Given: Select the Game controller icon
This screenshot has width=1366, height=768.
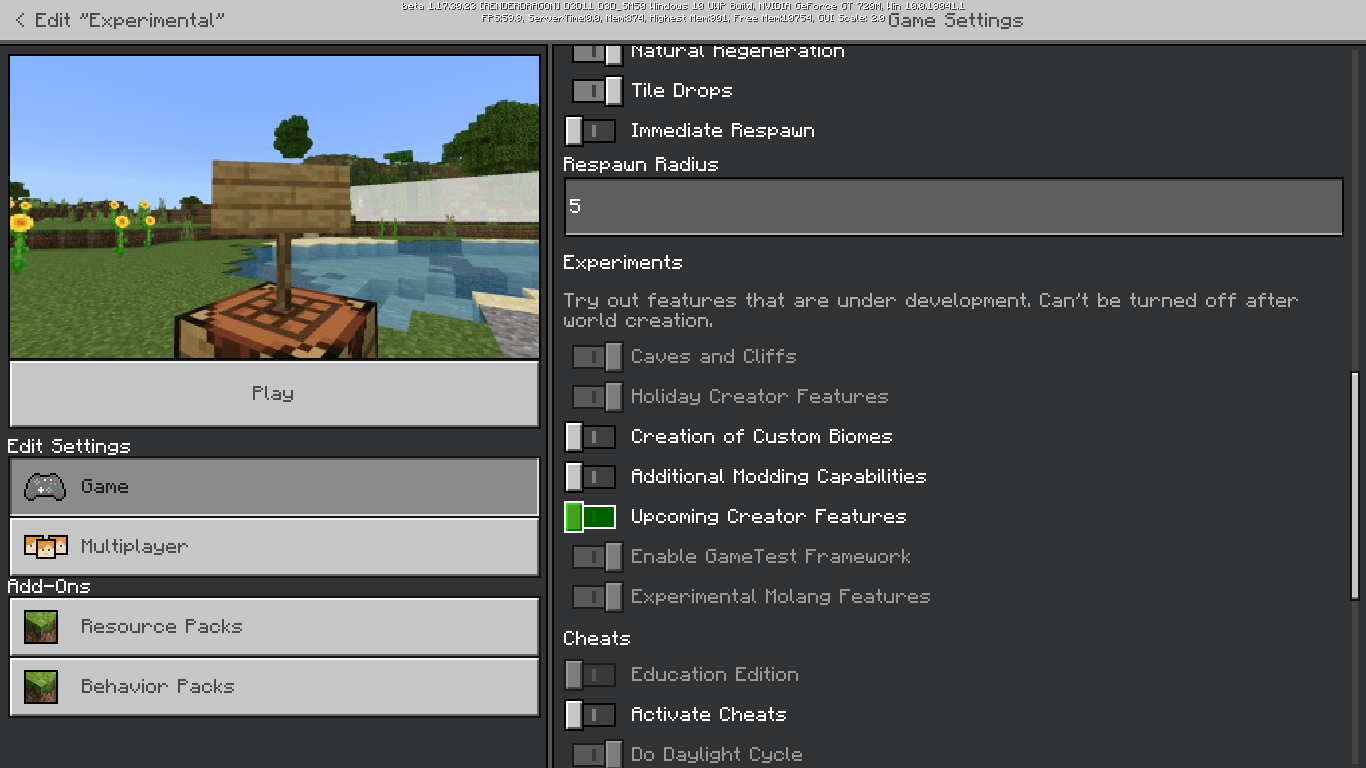Looking at the screenshot, I should 45,487.
